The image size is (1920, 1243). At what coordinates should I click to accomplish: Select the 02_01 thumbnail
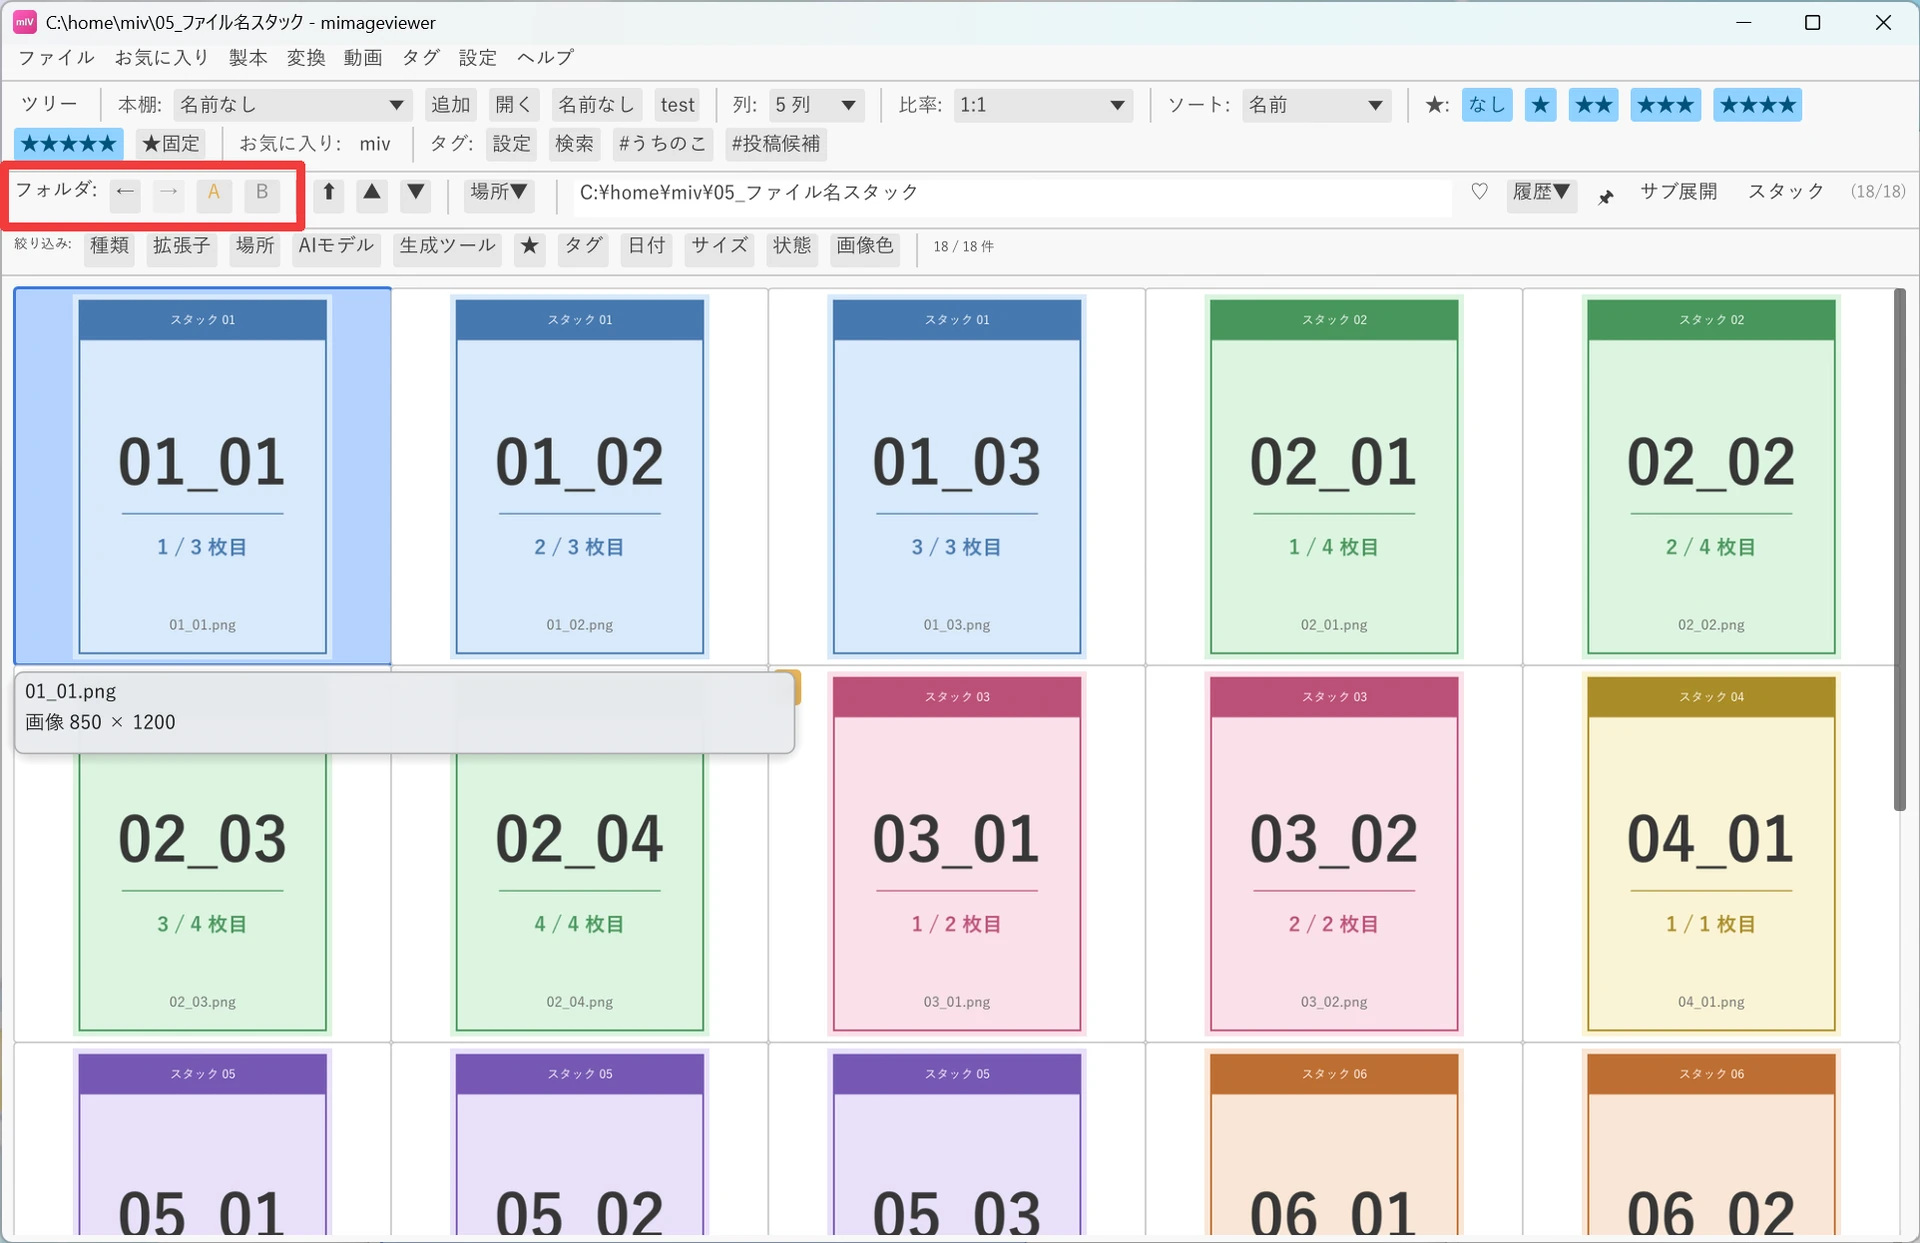tap(1334, 476)
